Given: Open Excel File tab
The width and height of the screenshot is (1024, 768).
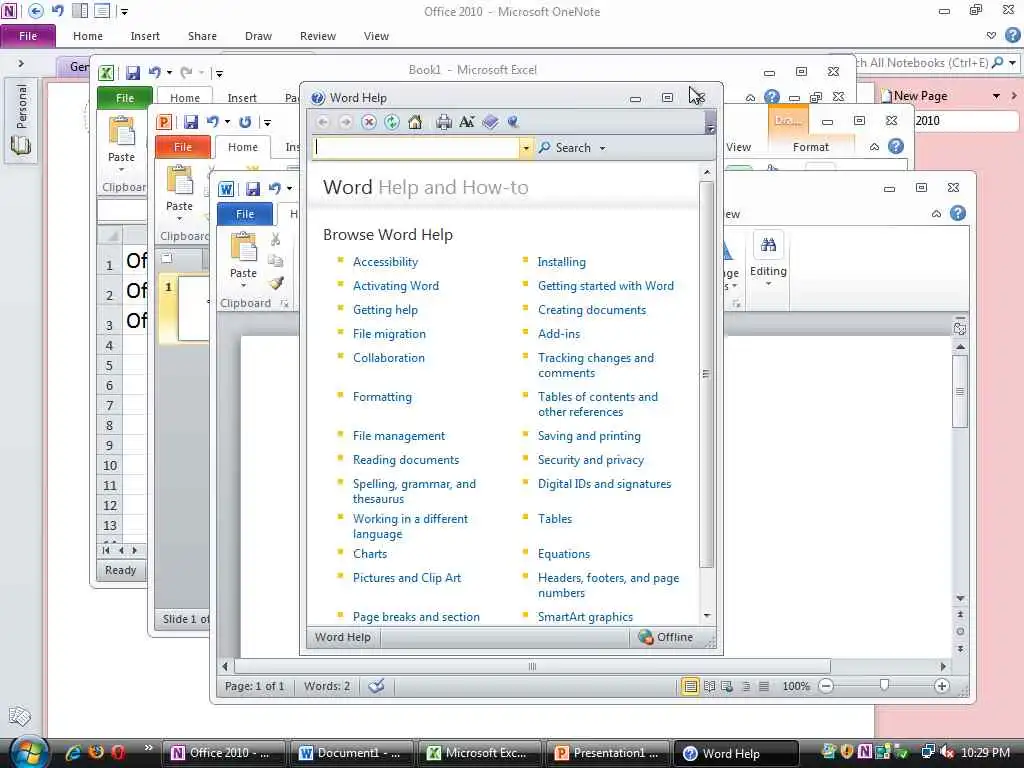Looking at the screenshot, I should pyautogui.click(x=125, y=98).
